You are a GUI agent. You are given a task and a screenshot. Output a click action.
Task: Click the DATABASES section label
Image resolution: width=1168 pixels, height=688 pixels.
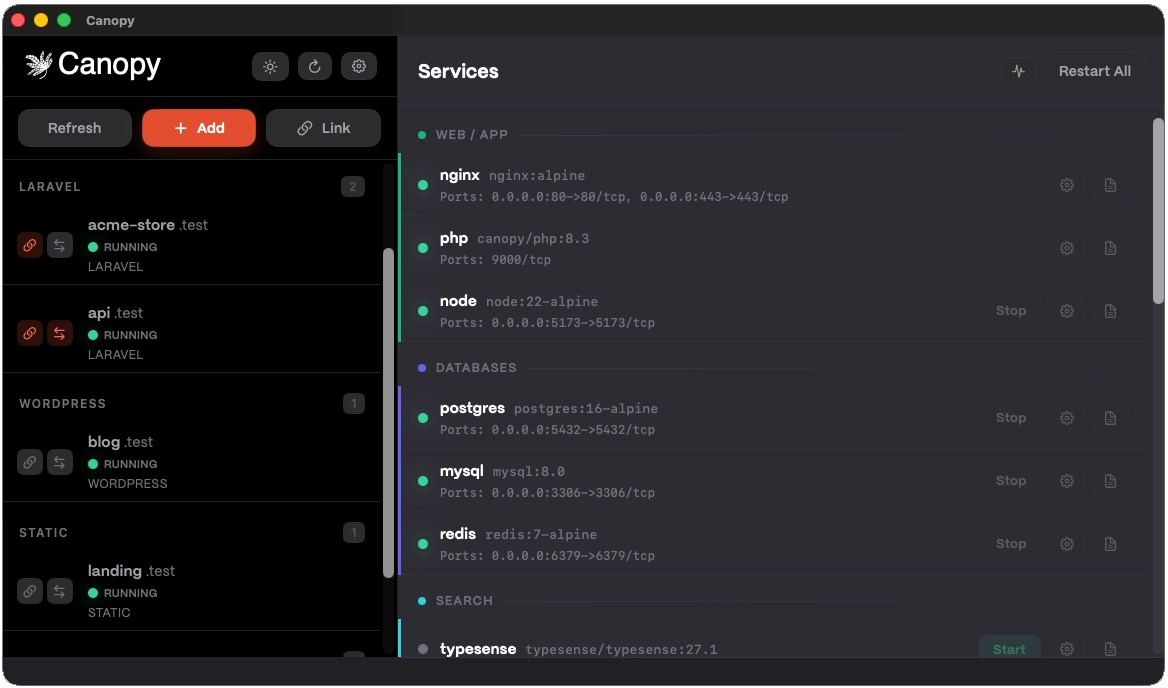click(x=476, y=368)
